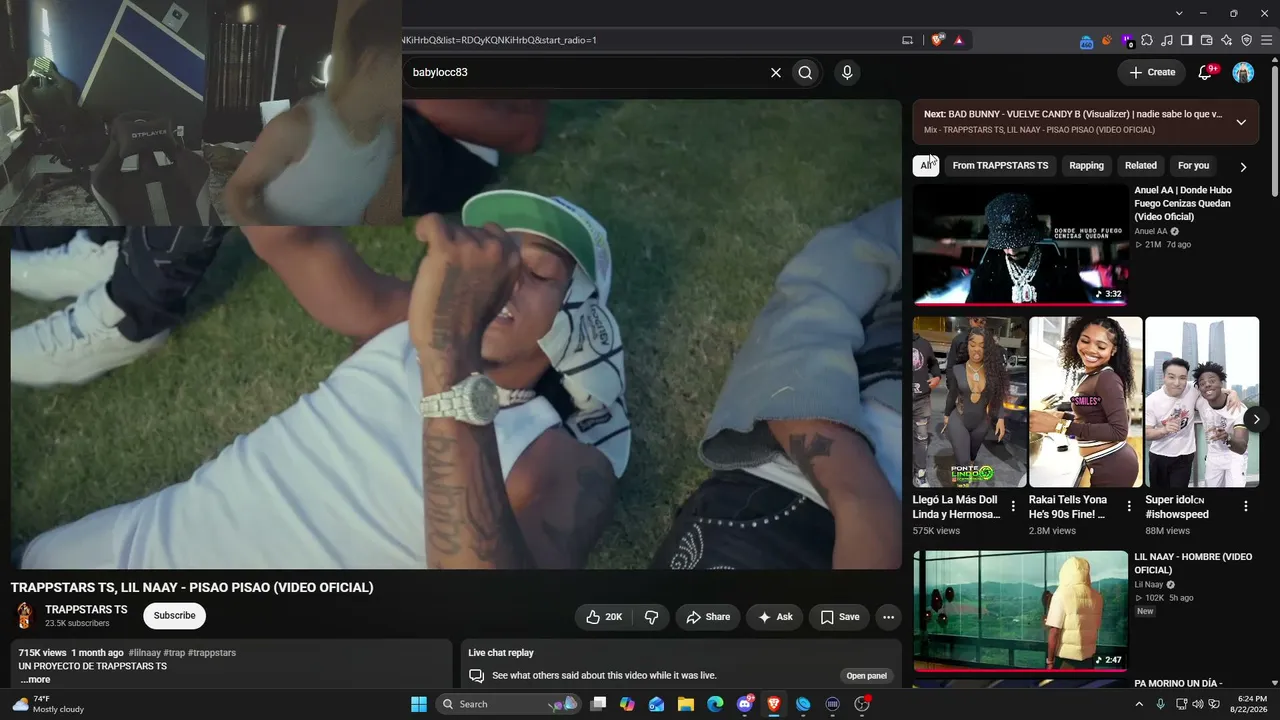This screenshot has height=720, width=1280.
Task: Dislike the video with thumbs down
Action: (x=651, y=617)
